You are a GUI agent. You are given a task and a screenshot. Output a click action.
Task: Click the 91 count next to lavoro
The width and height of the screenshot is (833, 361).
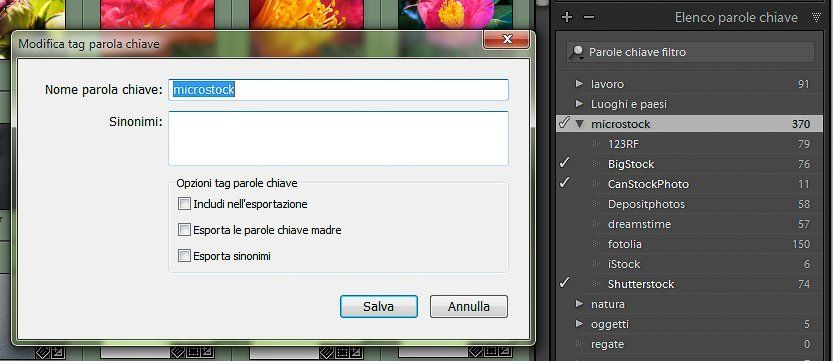click(x=803, y=84)
